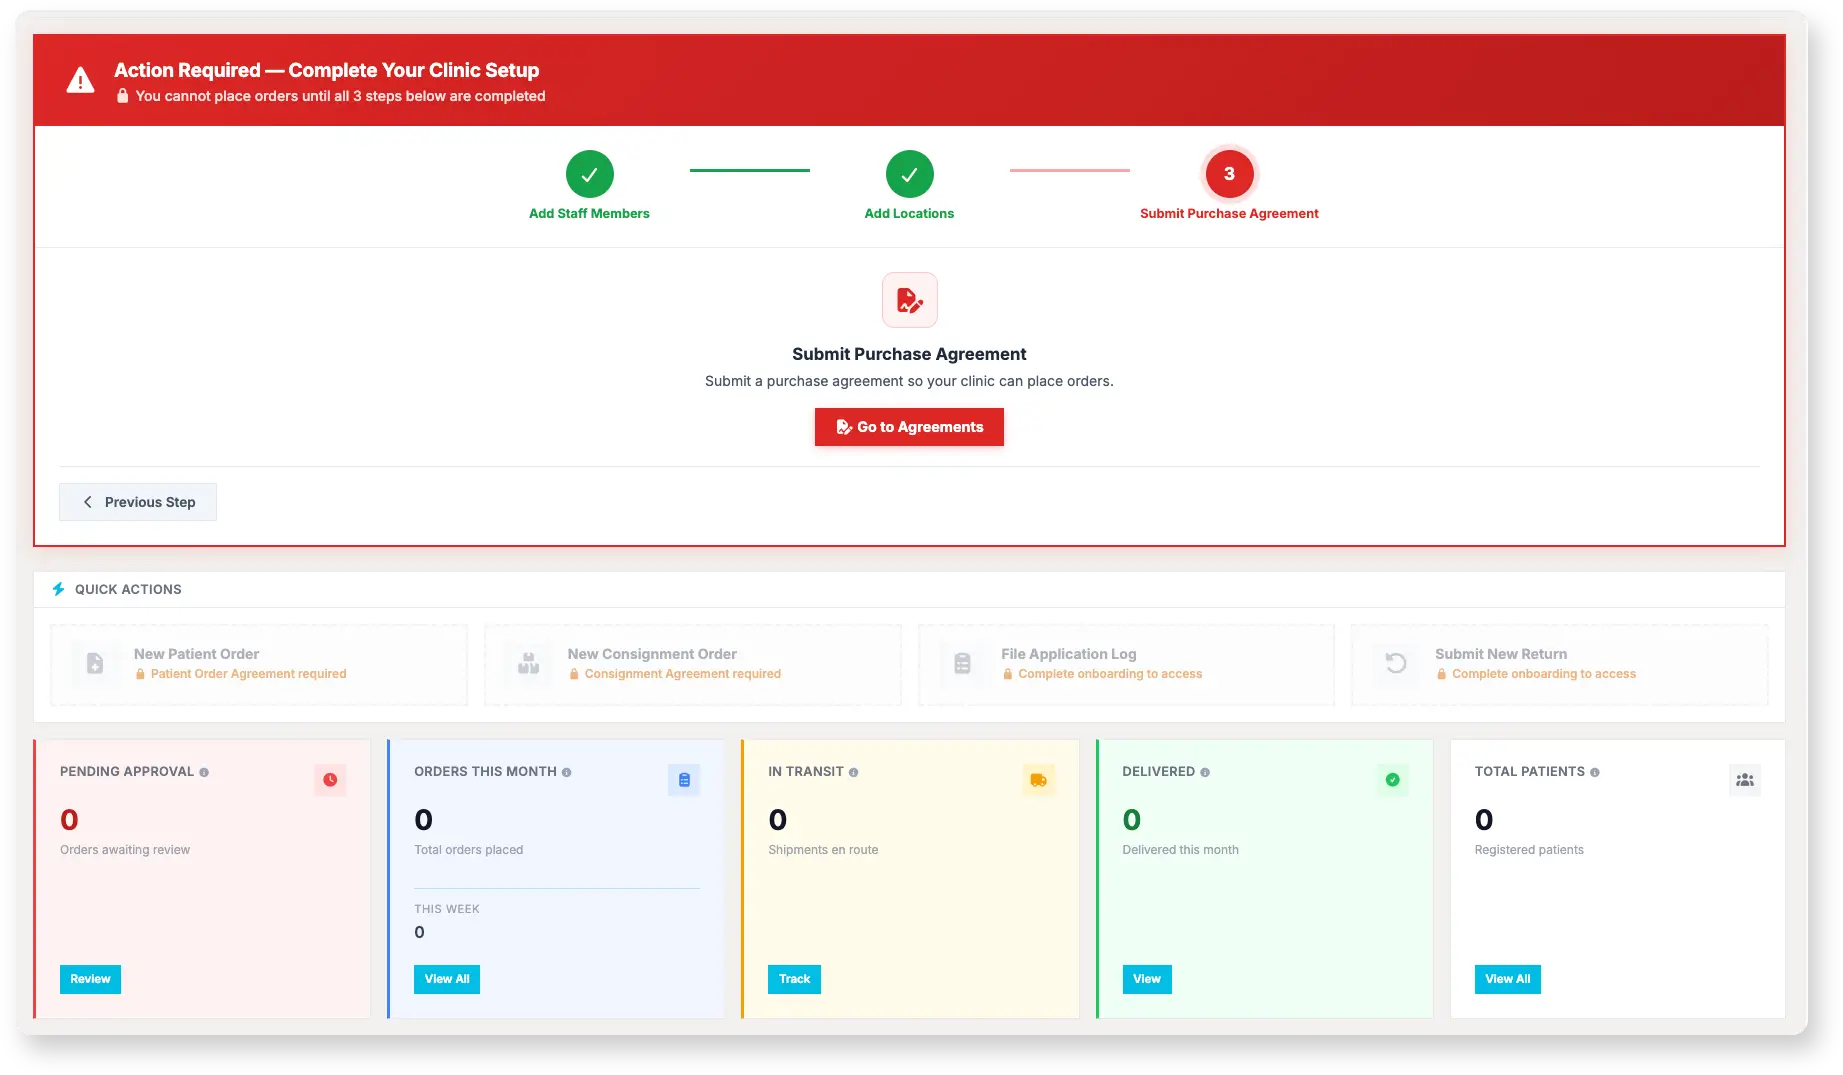Click the truck icon on In Transit card
Image resolution: width=1843 pixels, height=1075 pixels.
coord(1038,780)
